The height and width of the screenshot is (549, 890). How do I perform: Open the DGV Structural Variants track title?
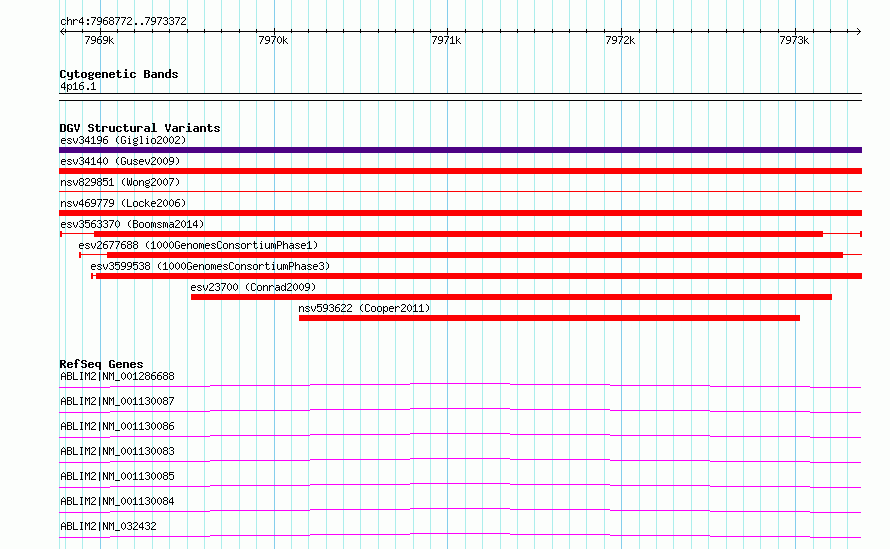click(x=140, y=128)
